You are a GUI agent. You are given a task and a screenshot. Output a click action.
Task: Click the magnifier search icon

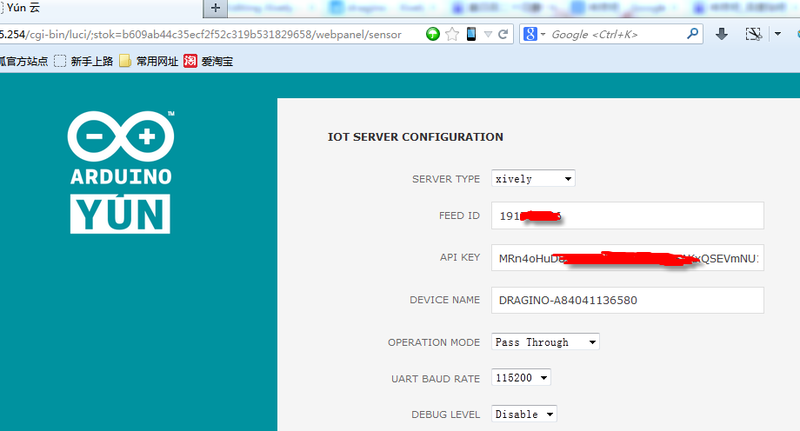tap(692, 34)
